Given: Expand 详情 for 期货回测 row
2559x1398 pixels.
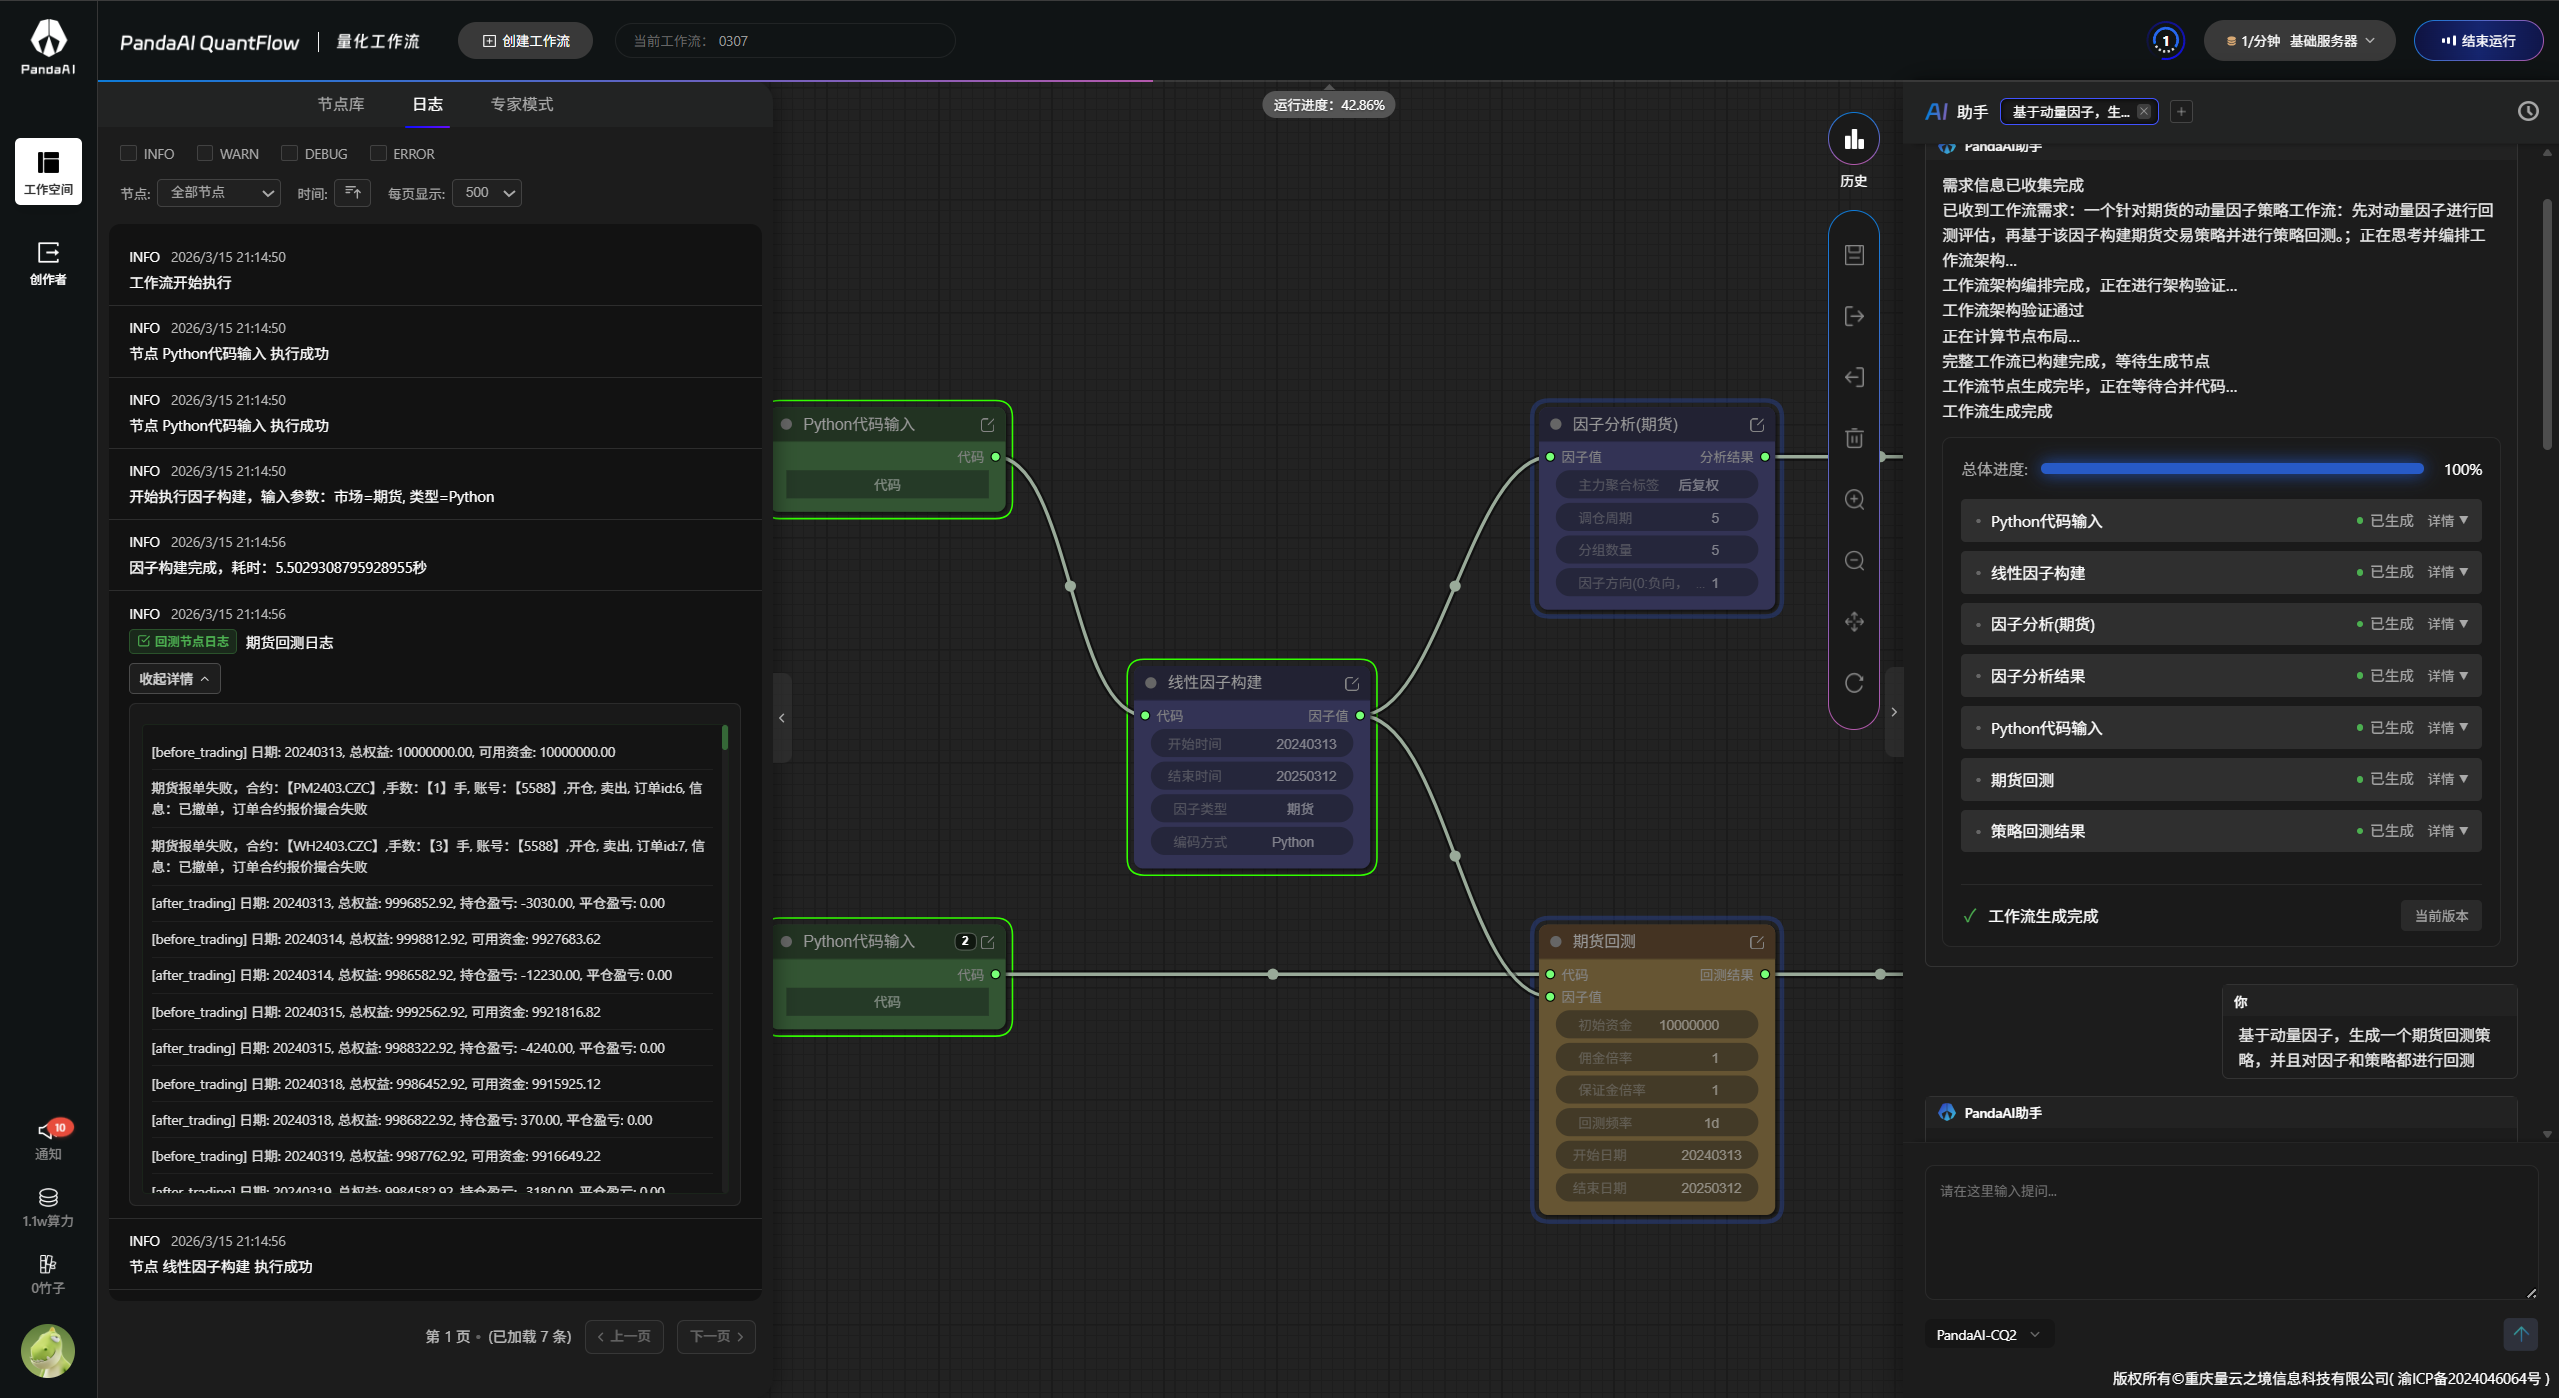Looking at the screenshot, I should [2447, 779].
